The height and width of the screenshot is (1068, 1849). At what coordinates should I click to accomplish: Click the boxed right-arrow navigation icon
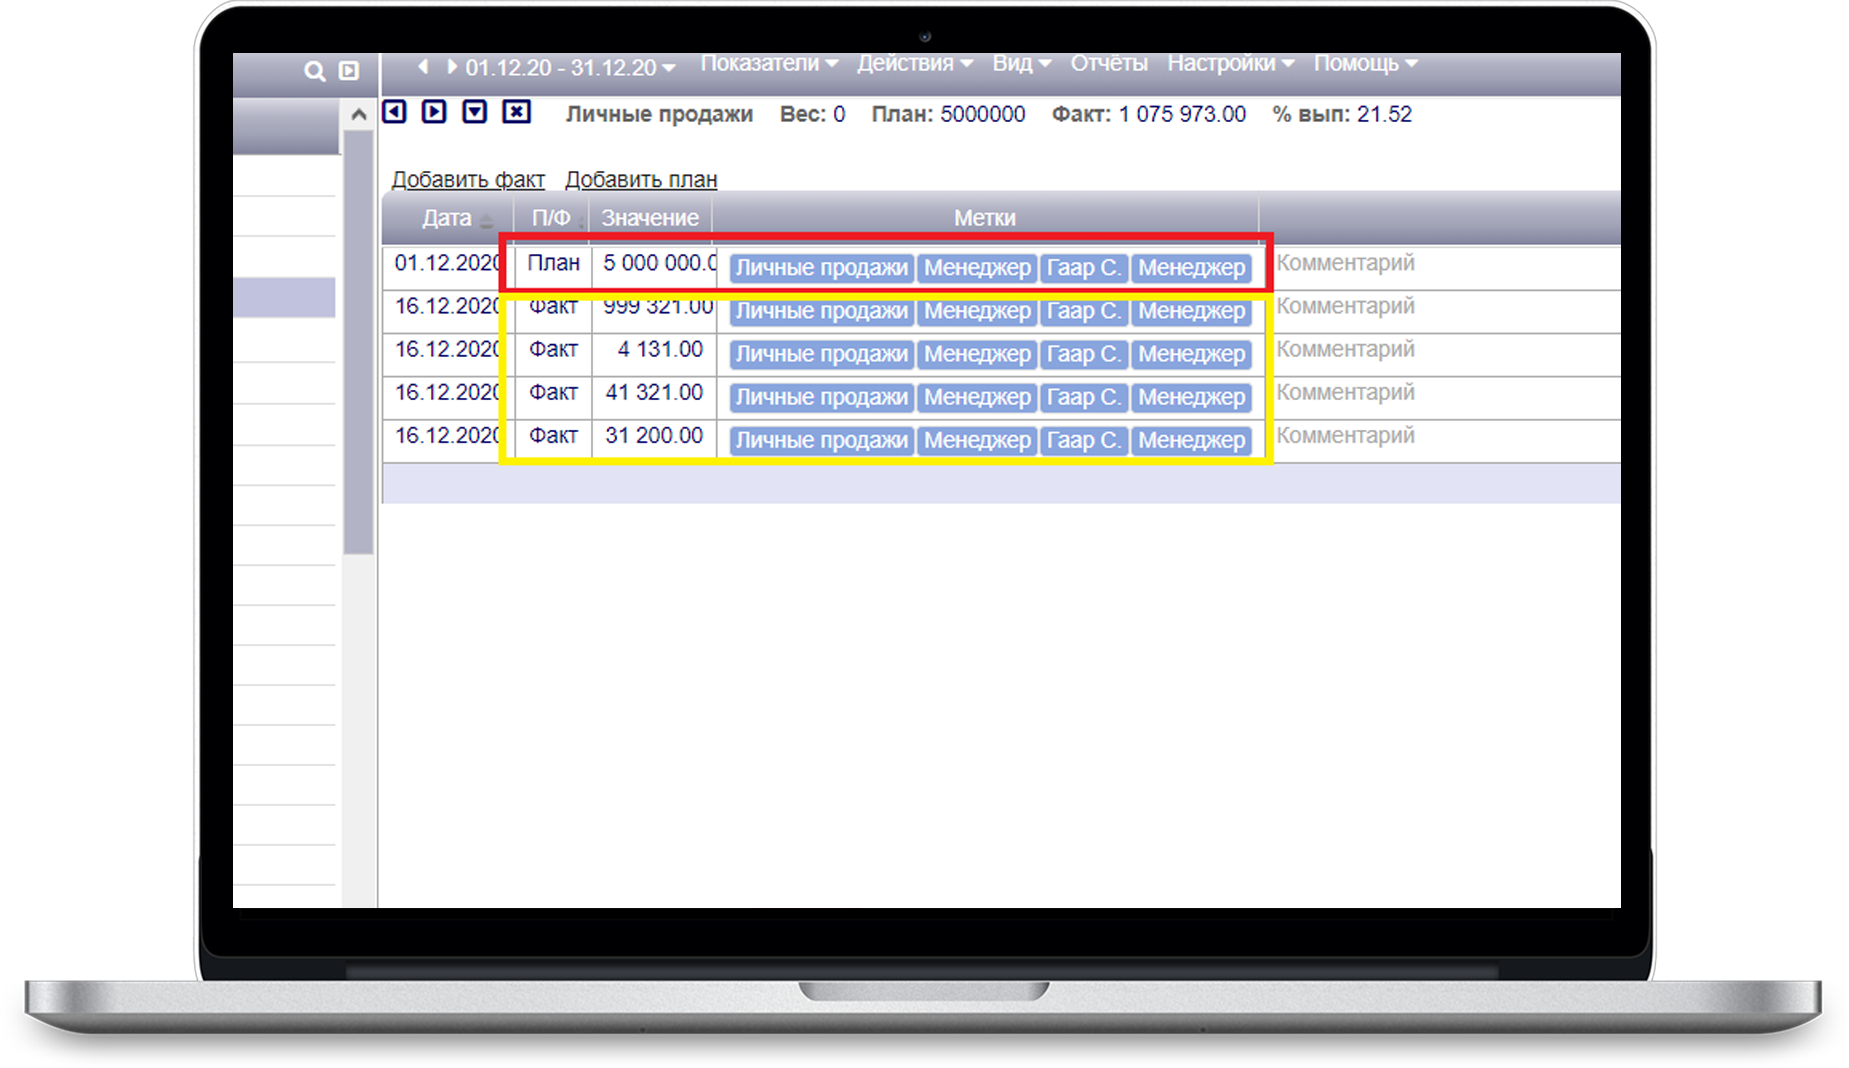(434, 112)
